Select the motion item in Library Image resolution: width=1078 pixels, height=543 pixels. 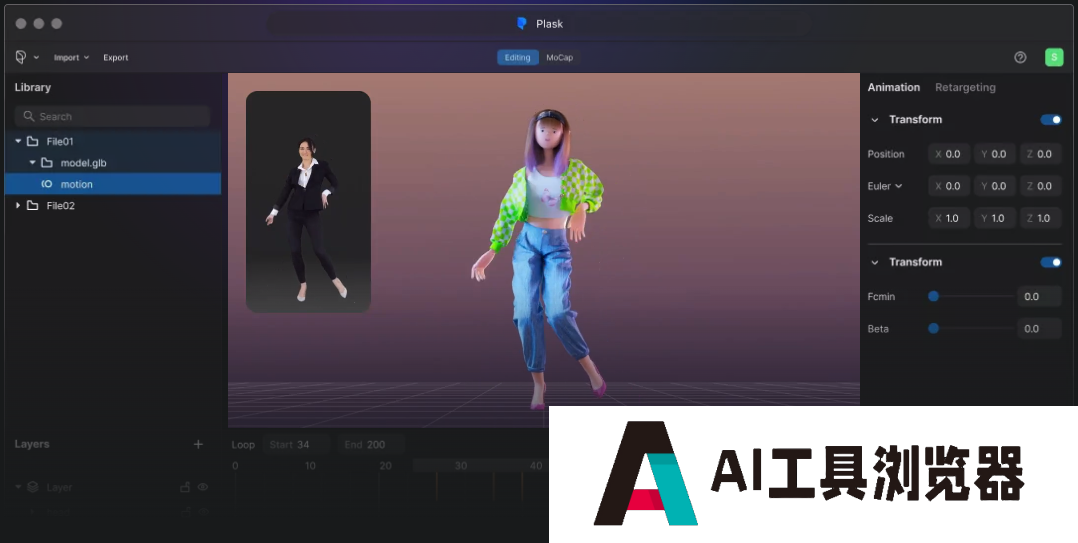point(113,184)
